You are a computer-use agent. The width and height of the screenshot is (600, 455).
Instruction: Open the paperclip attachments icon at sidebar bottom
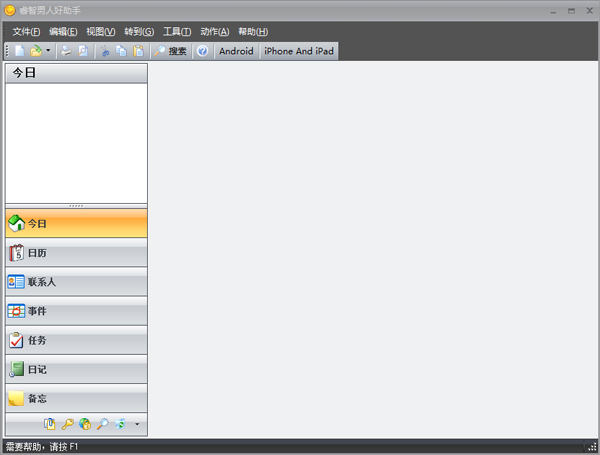[x=50, y=424]
